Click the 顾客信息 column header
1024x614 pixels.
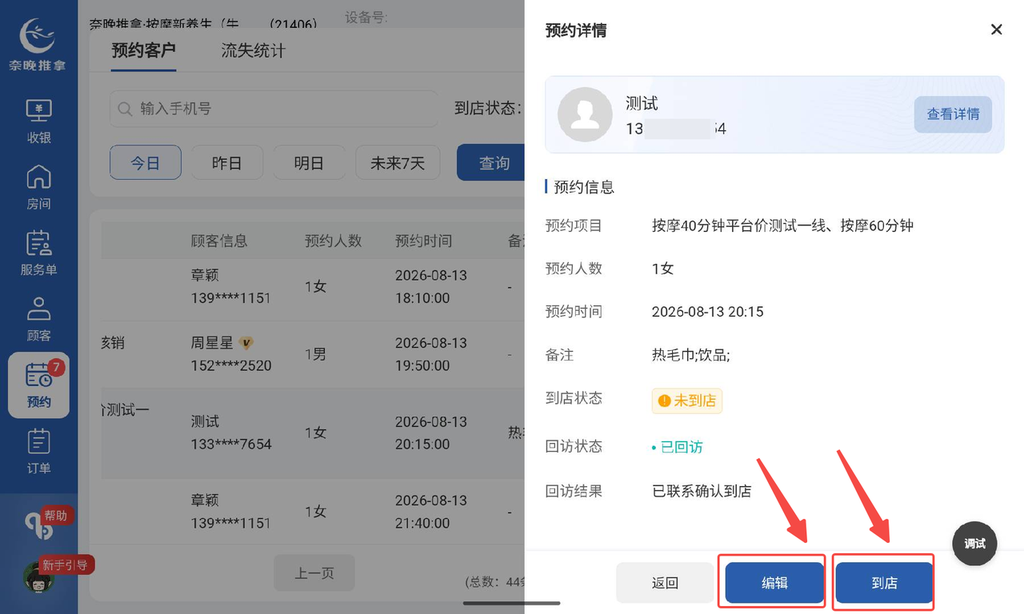point(219,240)
